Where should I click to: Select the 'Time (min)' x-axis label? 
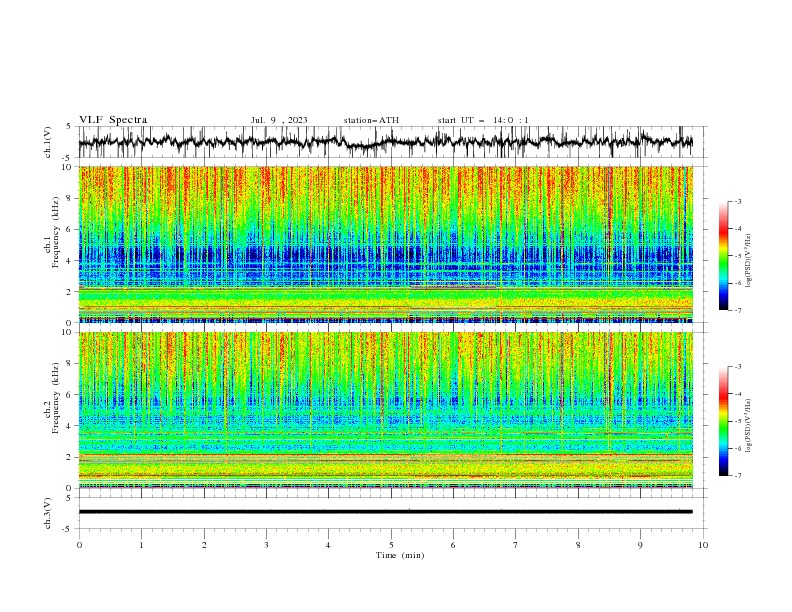coord(400,555)
